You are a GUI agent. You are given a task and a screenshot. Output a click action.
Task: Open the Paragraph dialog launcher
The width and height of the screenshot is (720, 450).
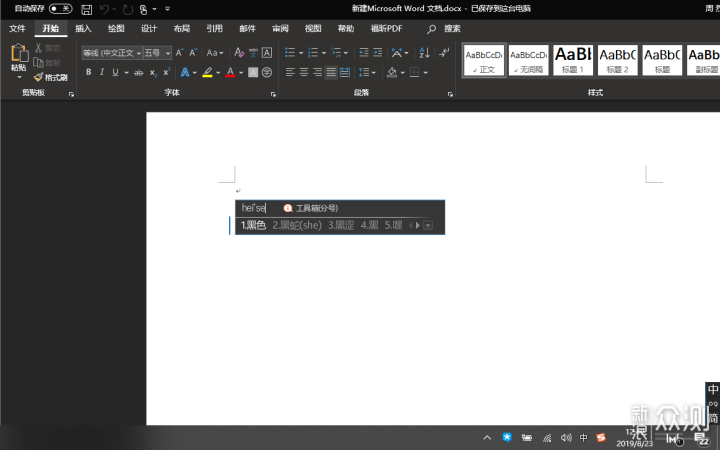[450, 94]
